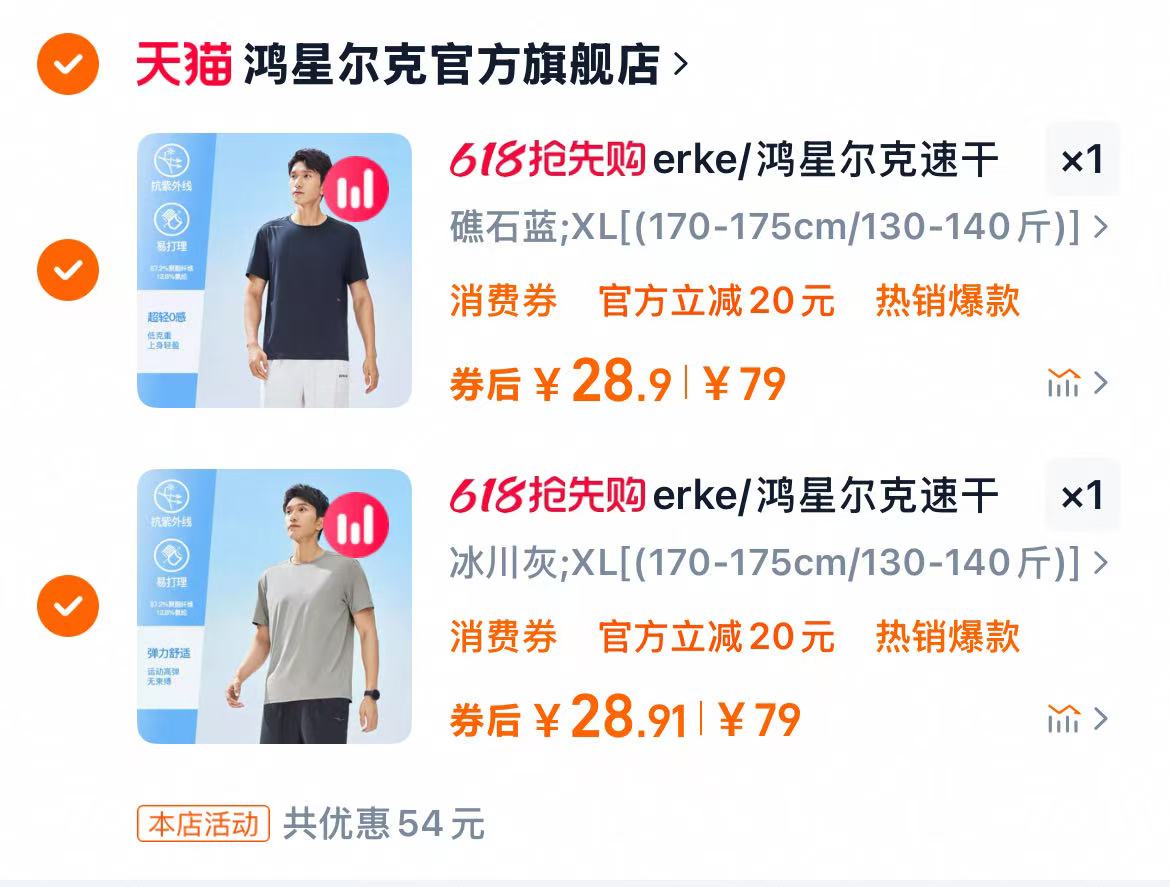The image size is (1170, 887).
Task: Open price trend icon for first item
Action: tap(1063, 383)
